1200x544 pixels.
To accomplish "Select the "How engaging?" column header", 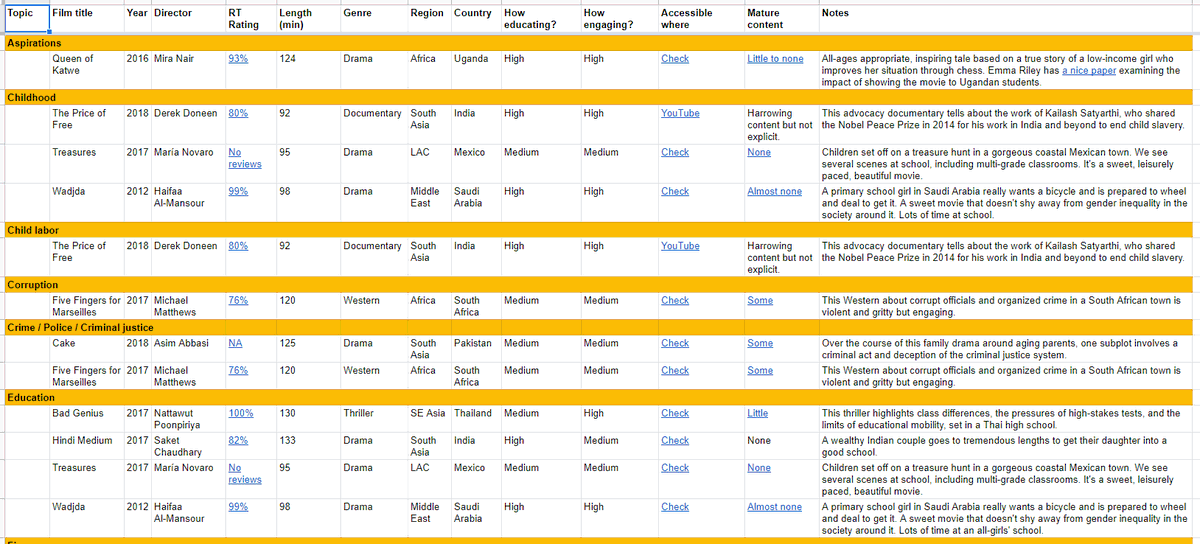I will pyautogui.click(x=618, y=19).
